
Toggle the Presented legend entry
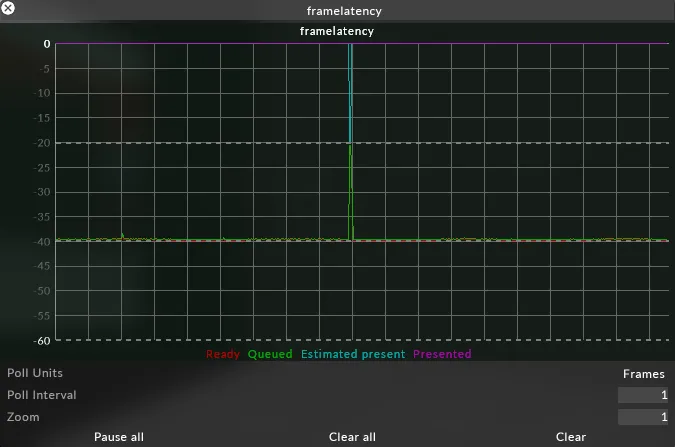point(442,354)
